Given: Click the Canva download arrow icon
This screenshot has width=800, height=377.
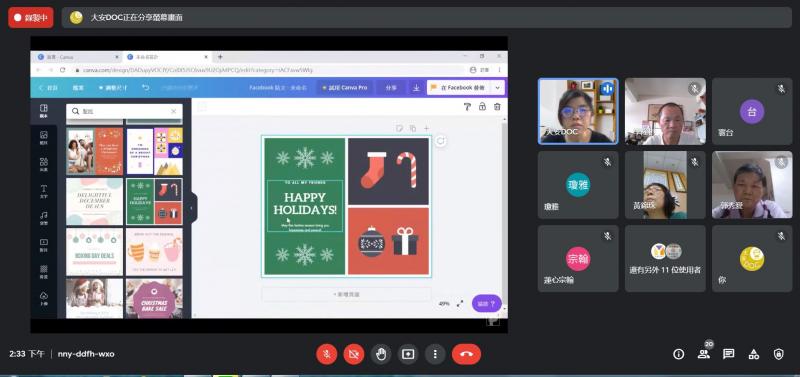Looking at the screenshot, I should (x=416, y=88).
